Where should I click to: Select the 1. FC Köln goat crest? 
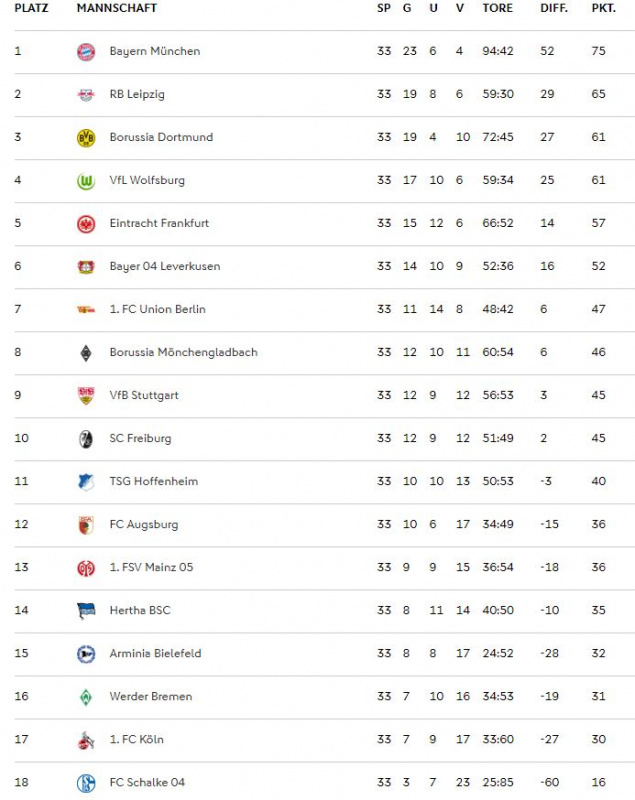86,740
